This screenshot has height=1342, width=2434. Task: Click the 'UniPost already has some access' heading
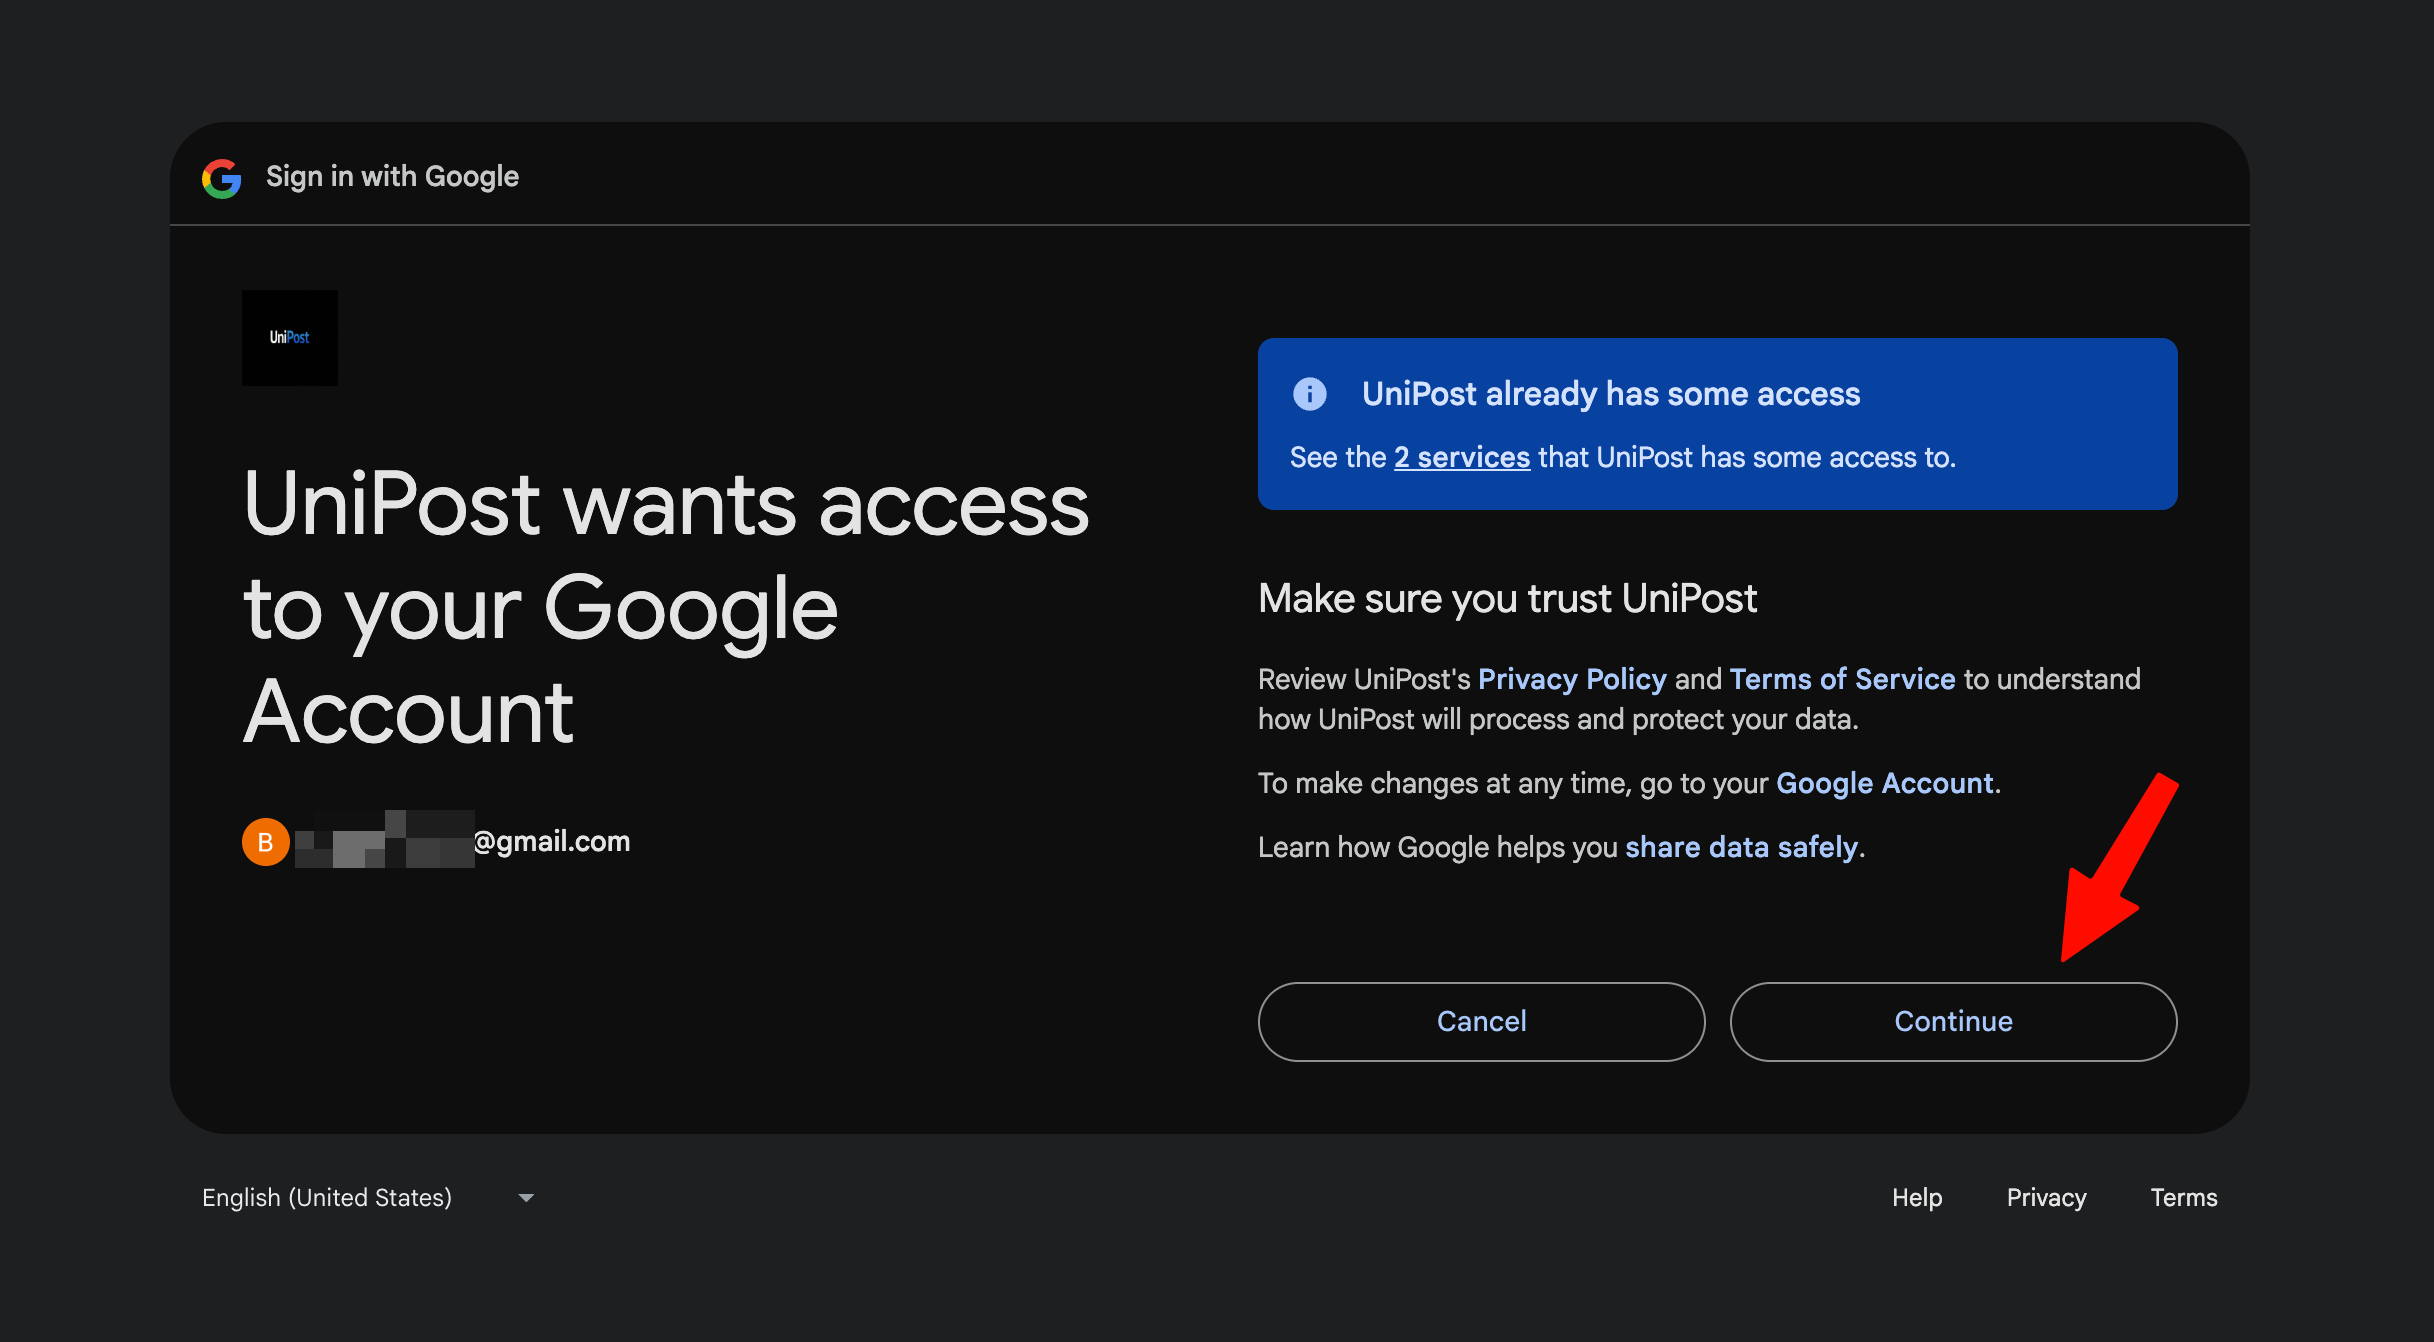pyautogui.click(x=1611, y=394)
